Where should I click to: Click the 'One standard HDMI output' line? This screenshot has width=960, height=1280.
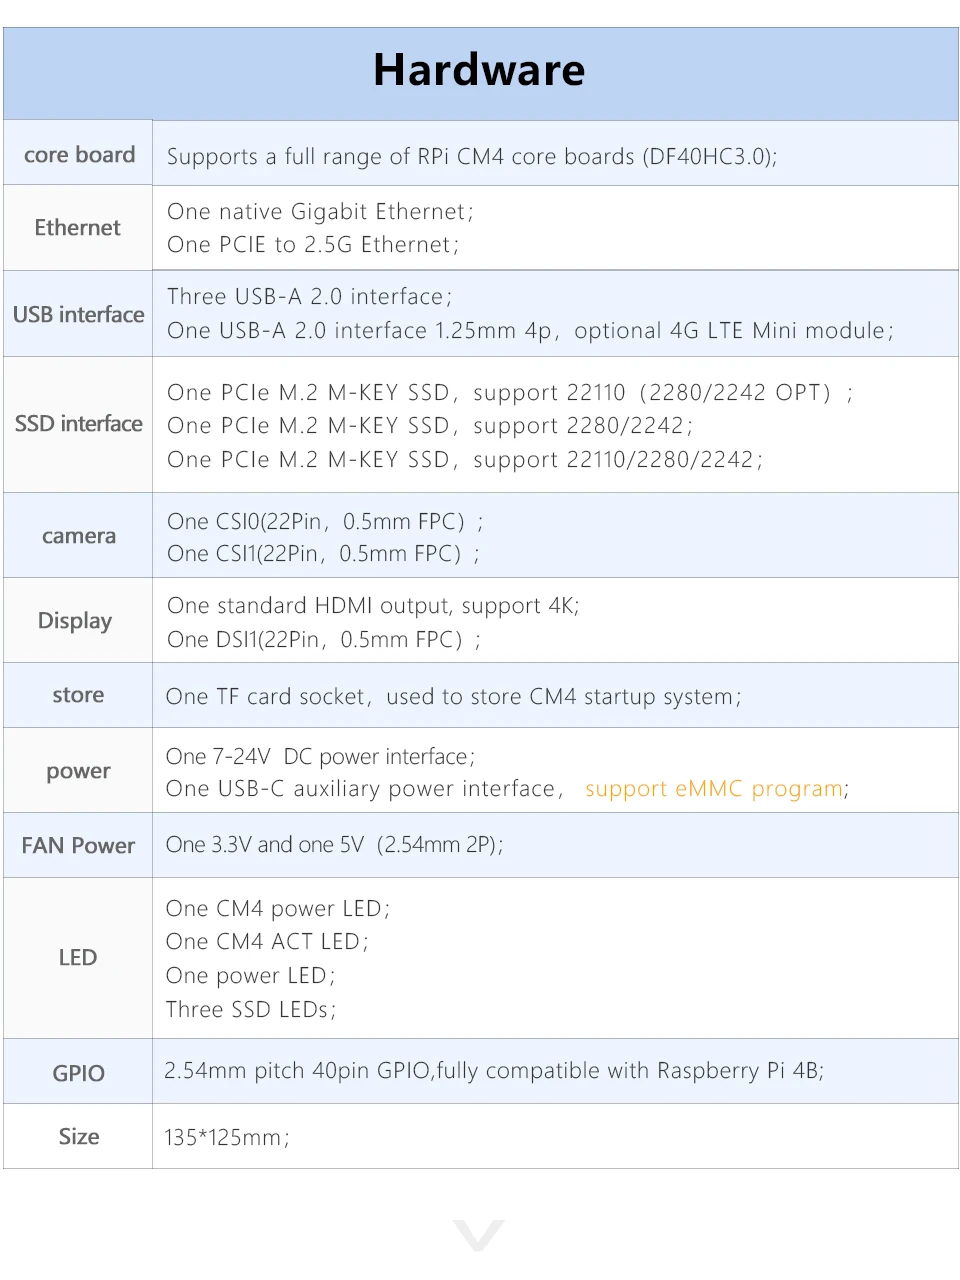tap(373, 606)
